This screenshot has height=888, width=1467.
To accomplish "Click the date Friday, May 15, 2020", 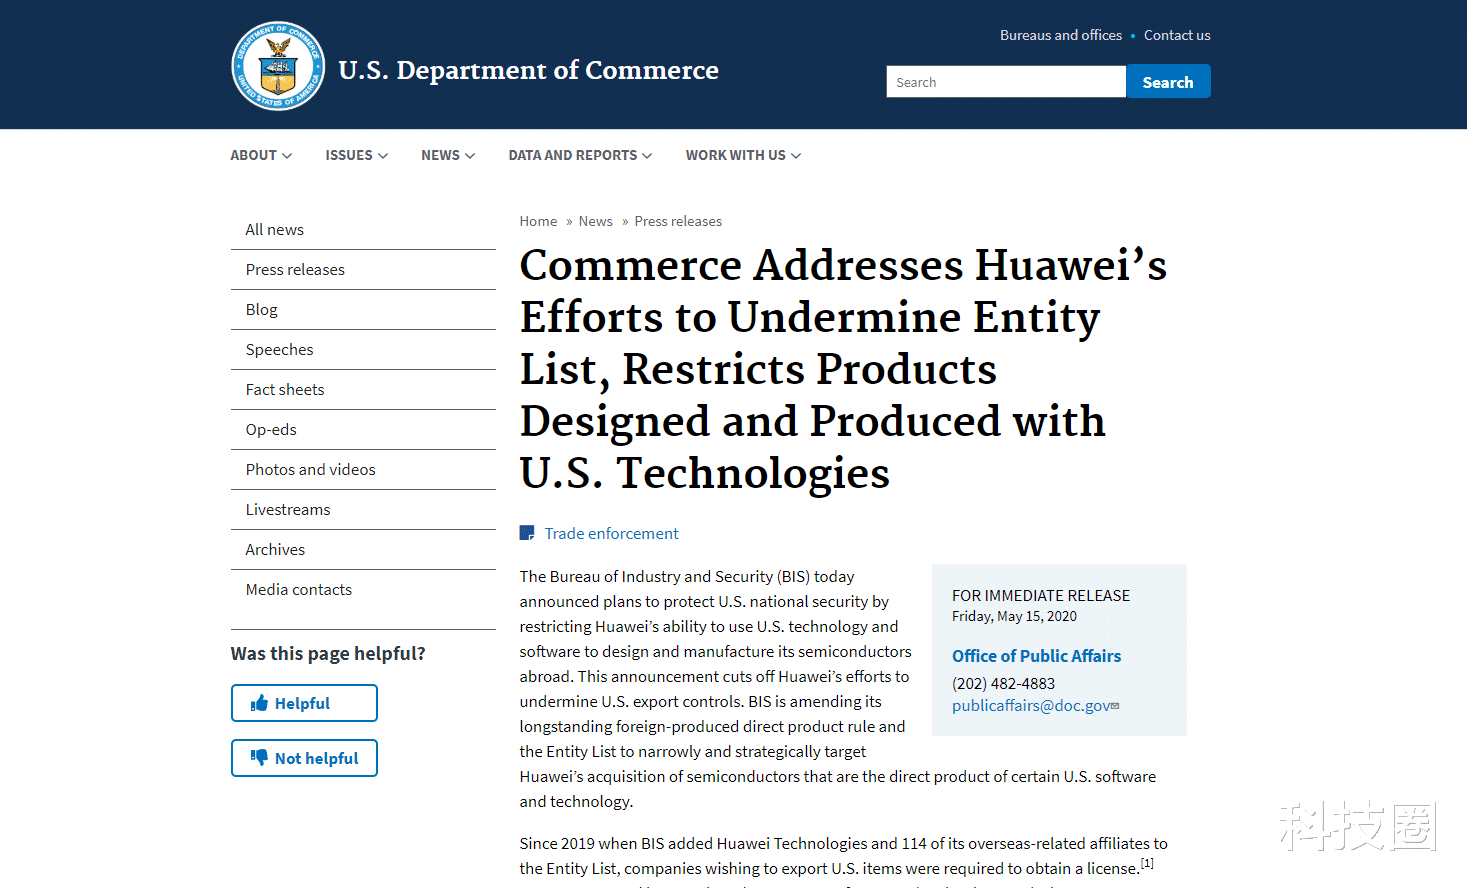I will pos(1014,617).
